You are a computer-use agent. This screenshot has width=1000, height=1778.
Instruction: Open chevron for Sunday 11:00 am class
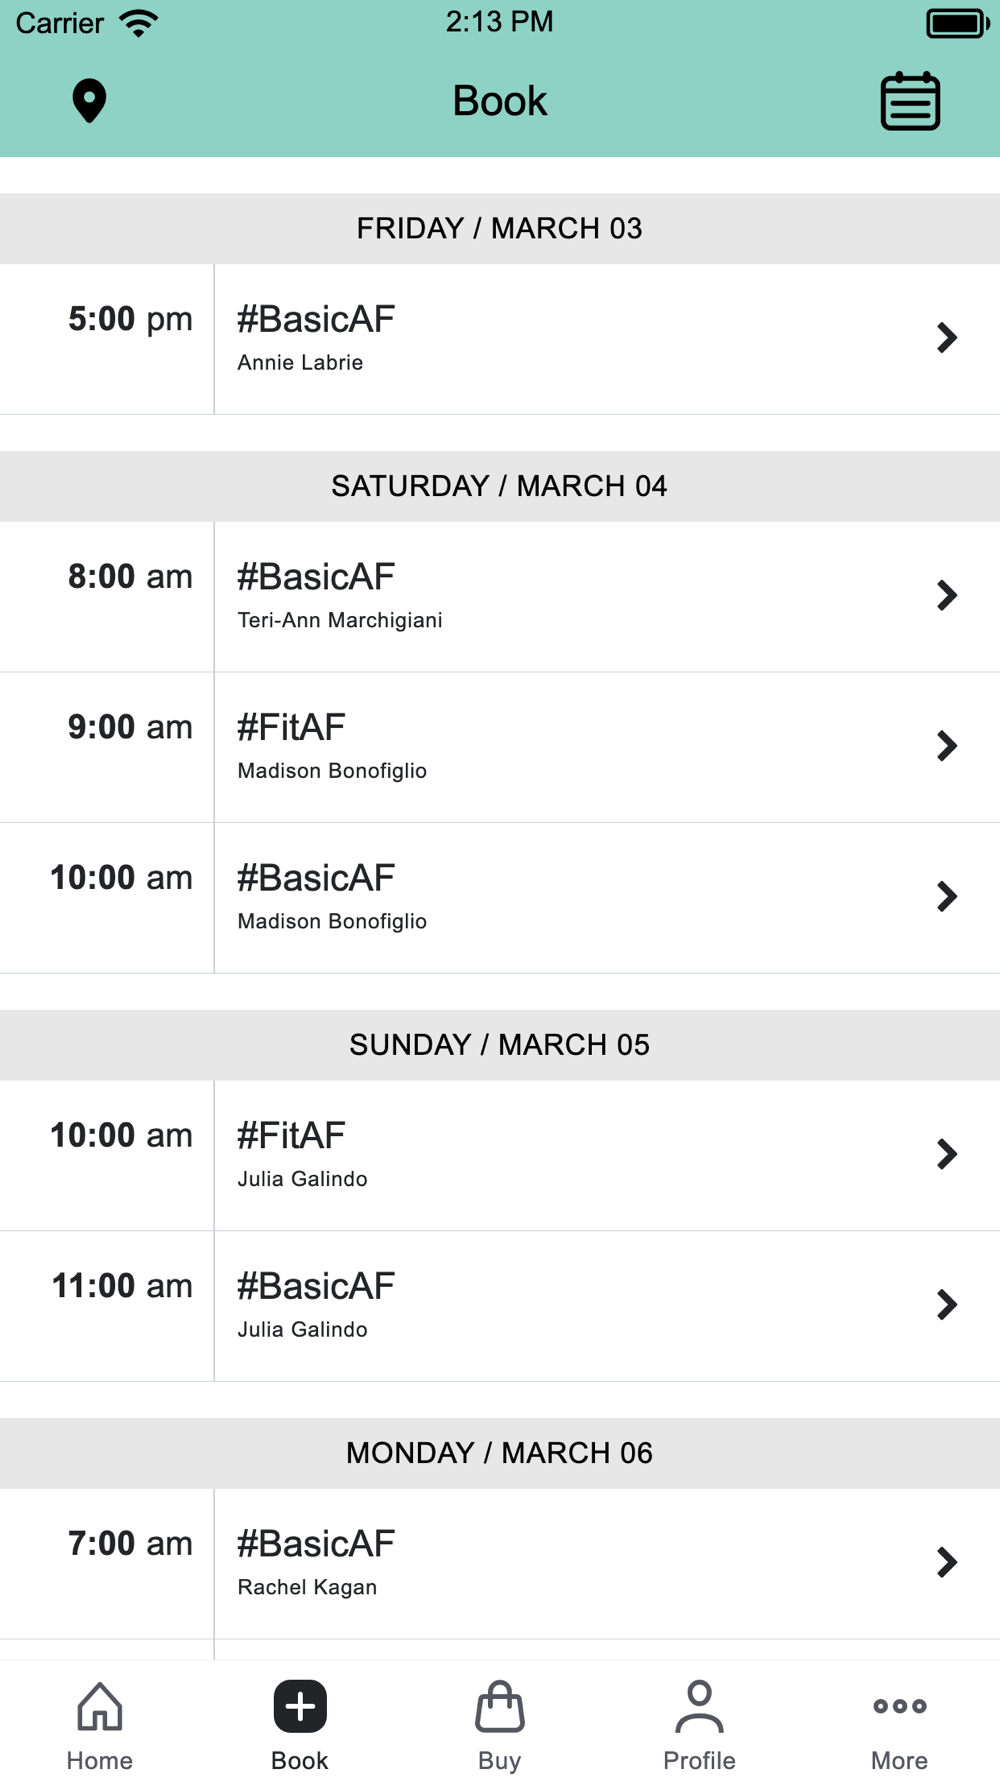946,1305
